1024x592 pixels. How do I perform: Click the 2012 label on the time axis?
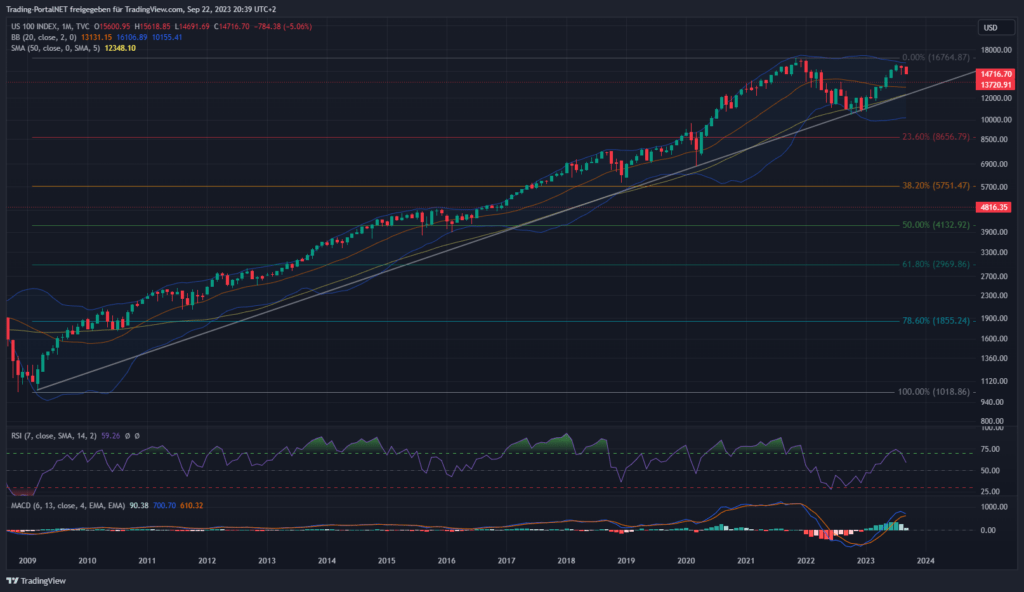pyautogui.click(x=207, y=561)
